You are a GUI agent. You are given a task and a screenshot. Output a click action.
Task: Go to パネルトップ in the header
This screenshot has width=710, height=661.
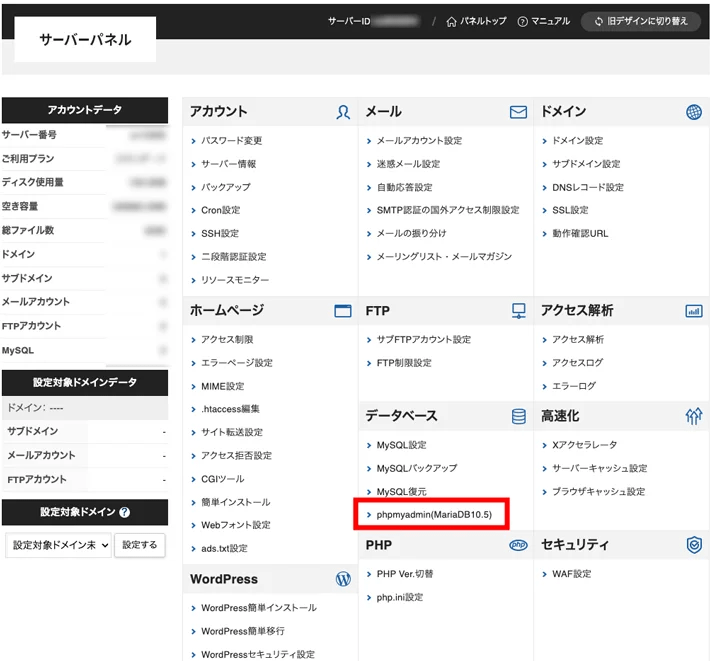point(483,21)
